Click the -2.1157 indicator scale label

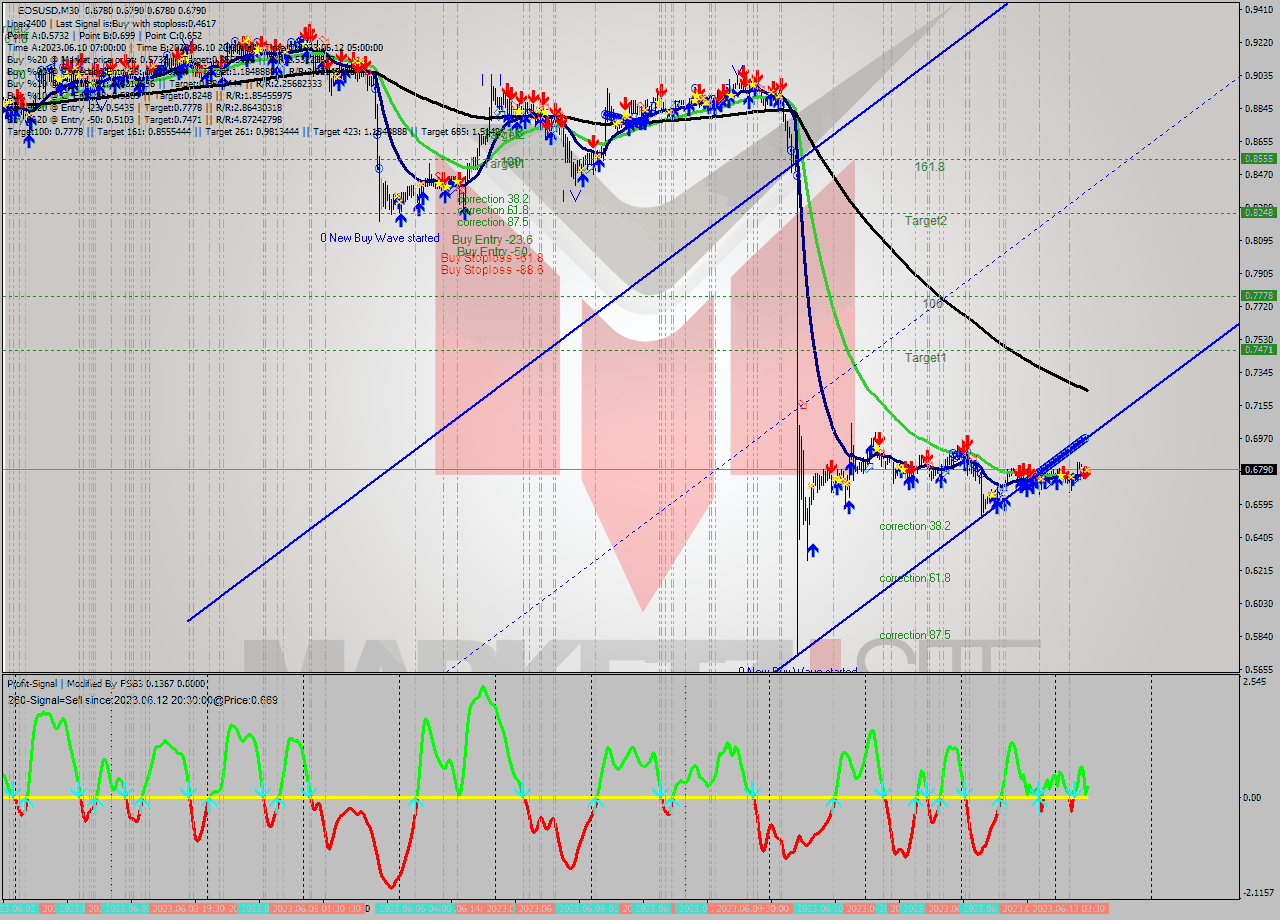pyautogui.click(x=1258, y=893)
